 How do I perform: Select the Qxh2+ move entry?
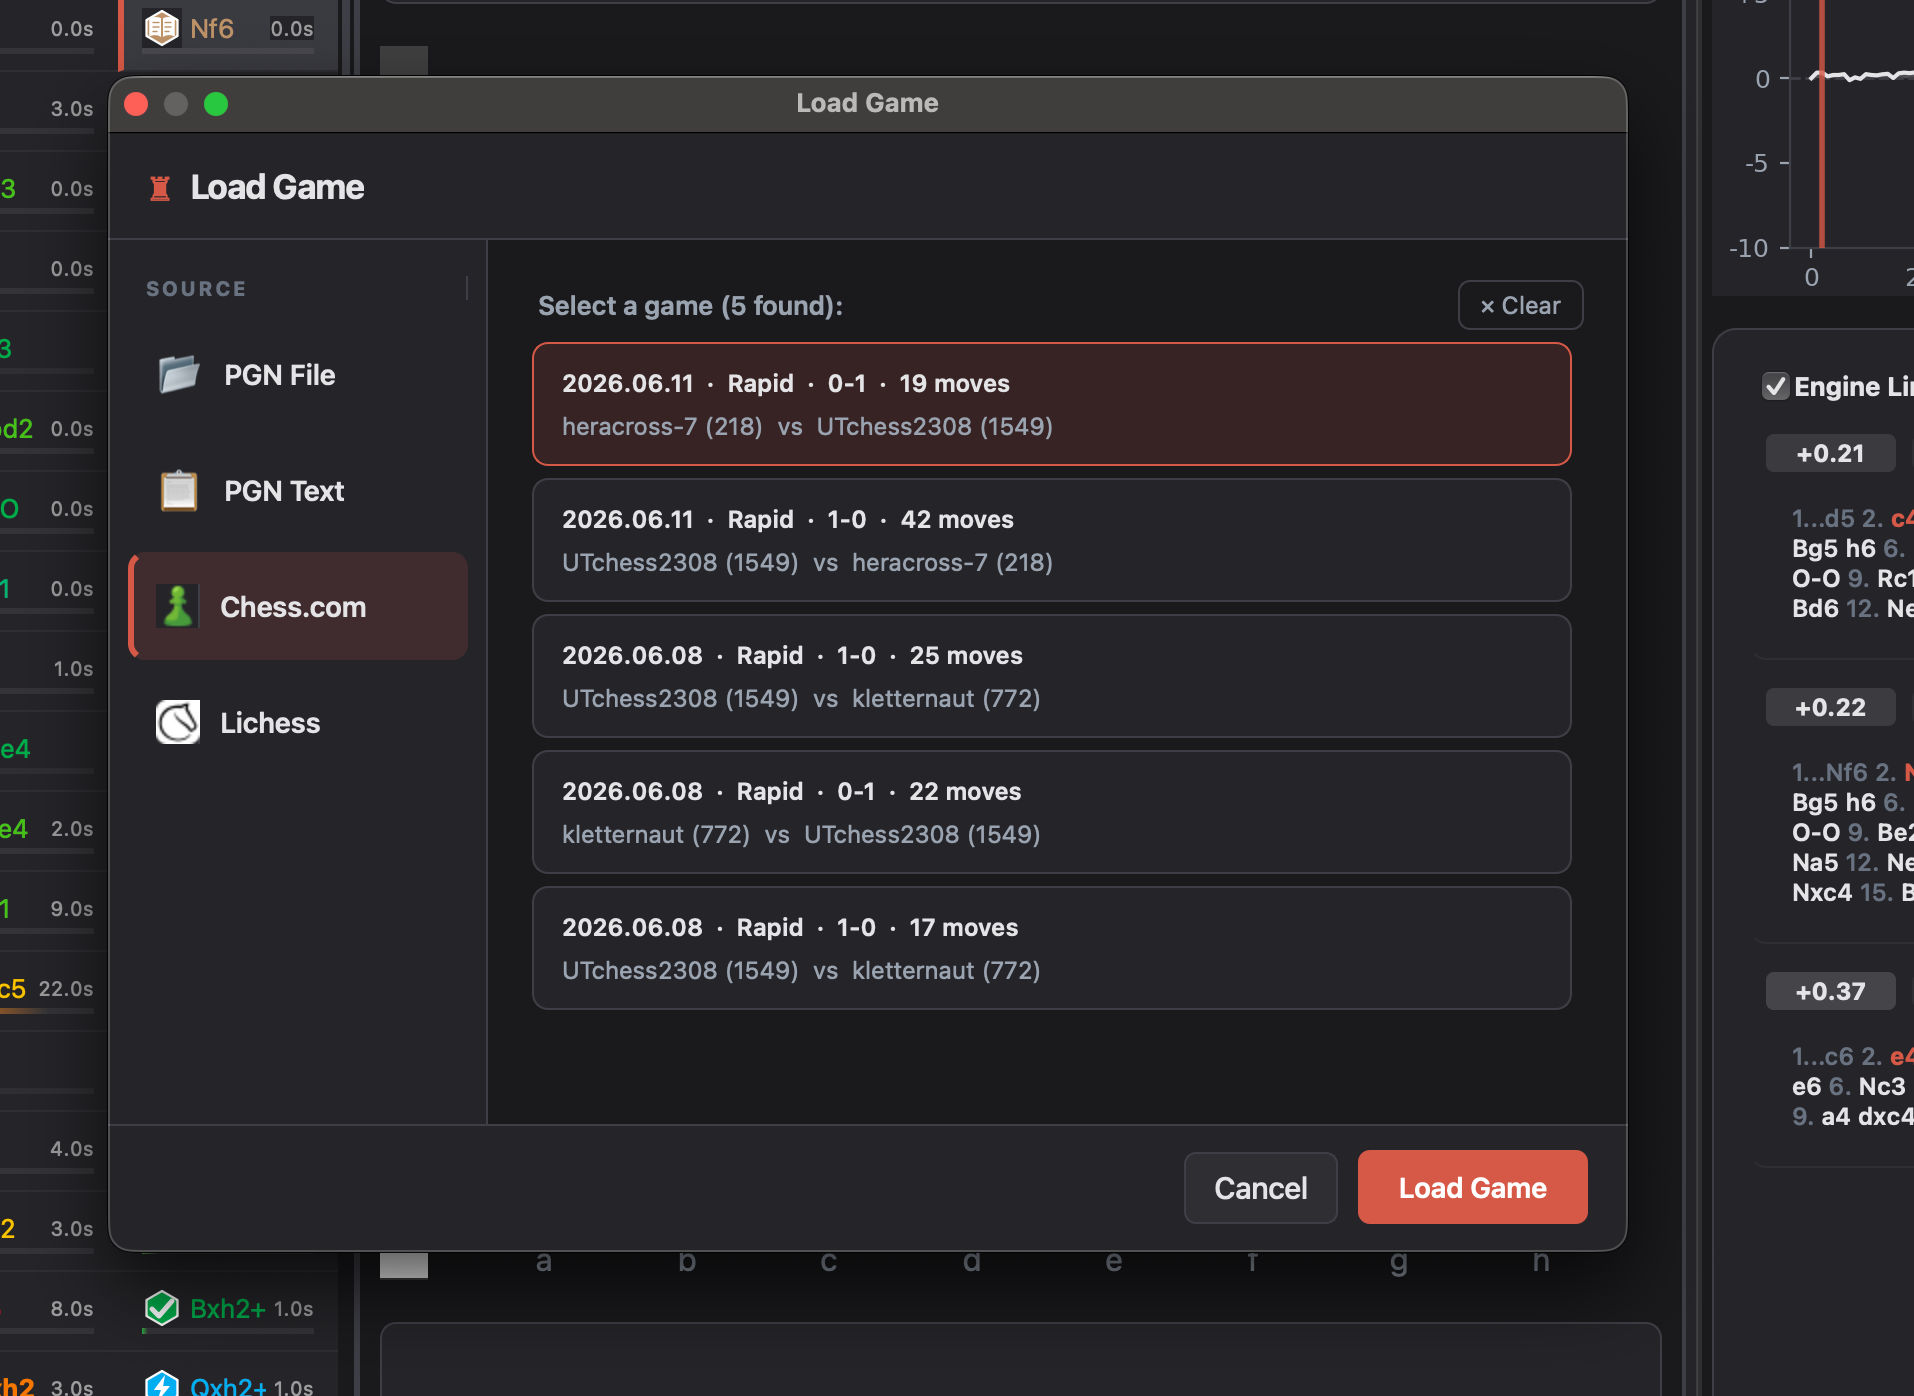click(228, 1386)
